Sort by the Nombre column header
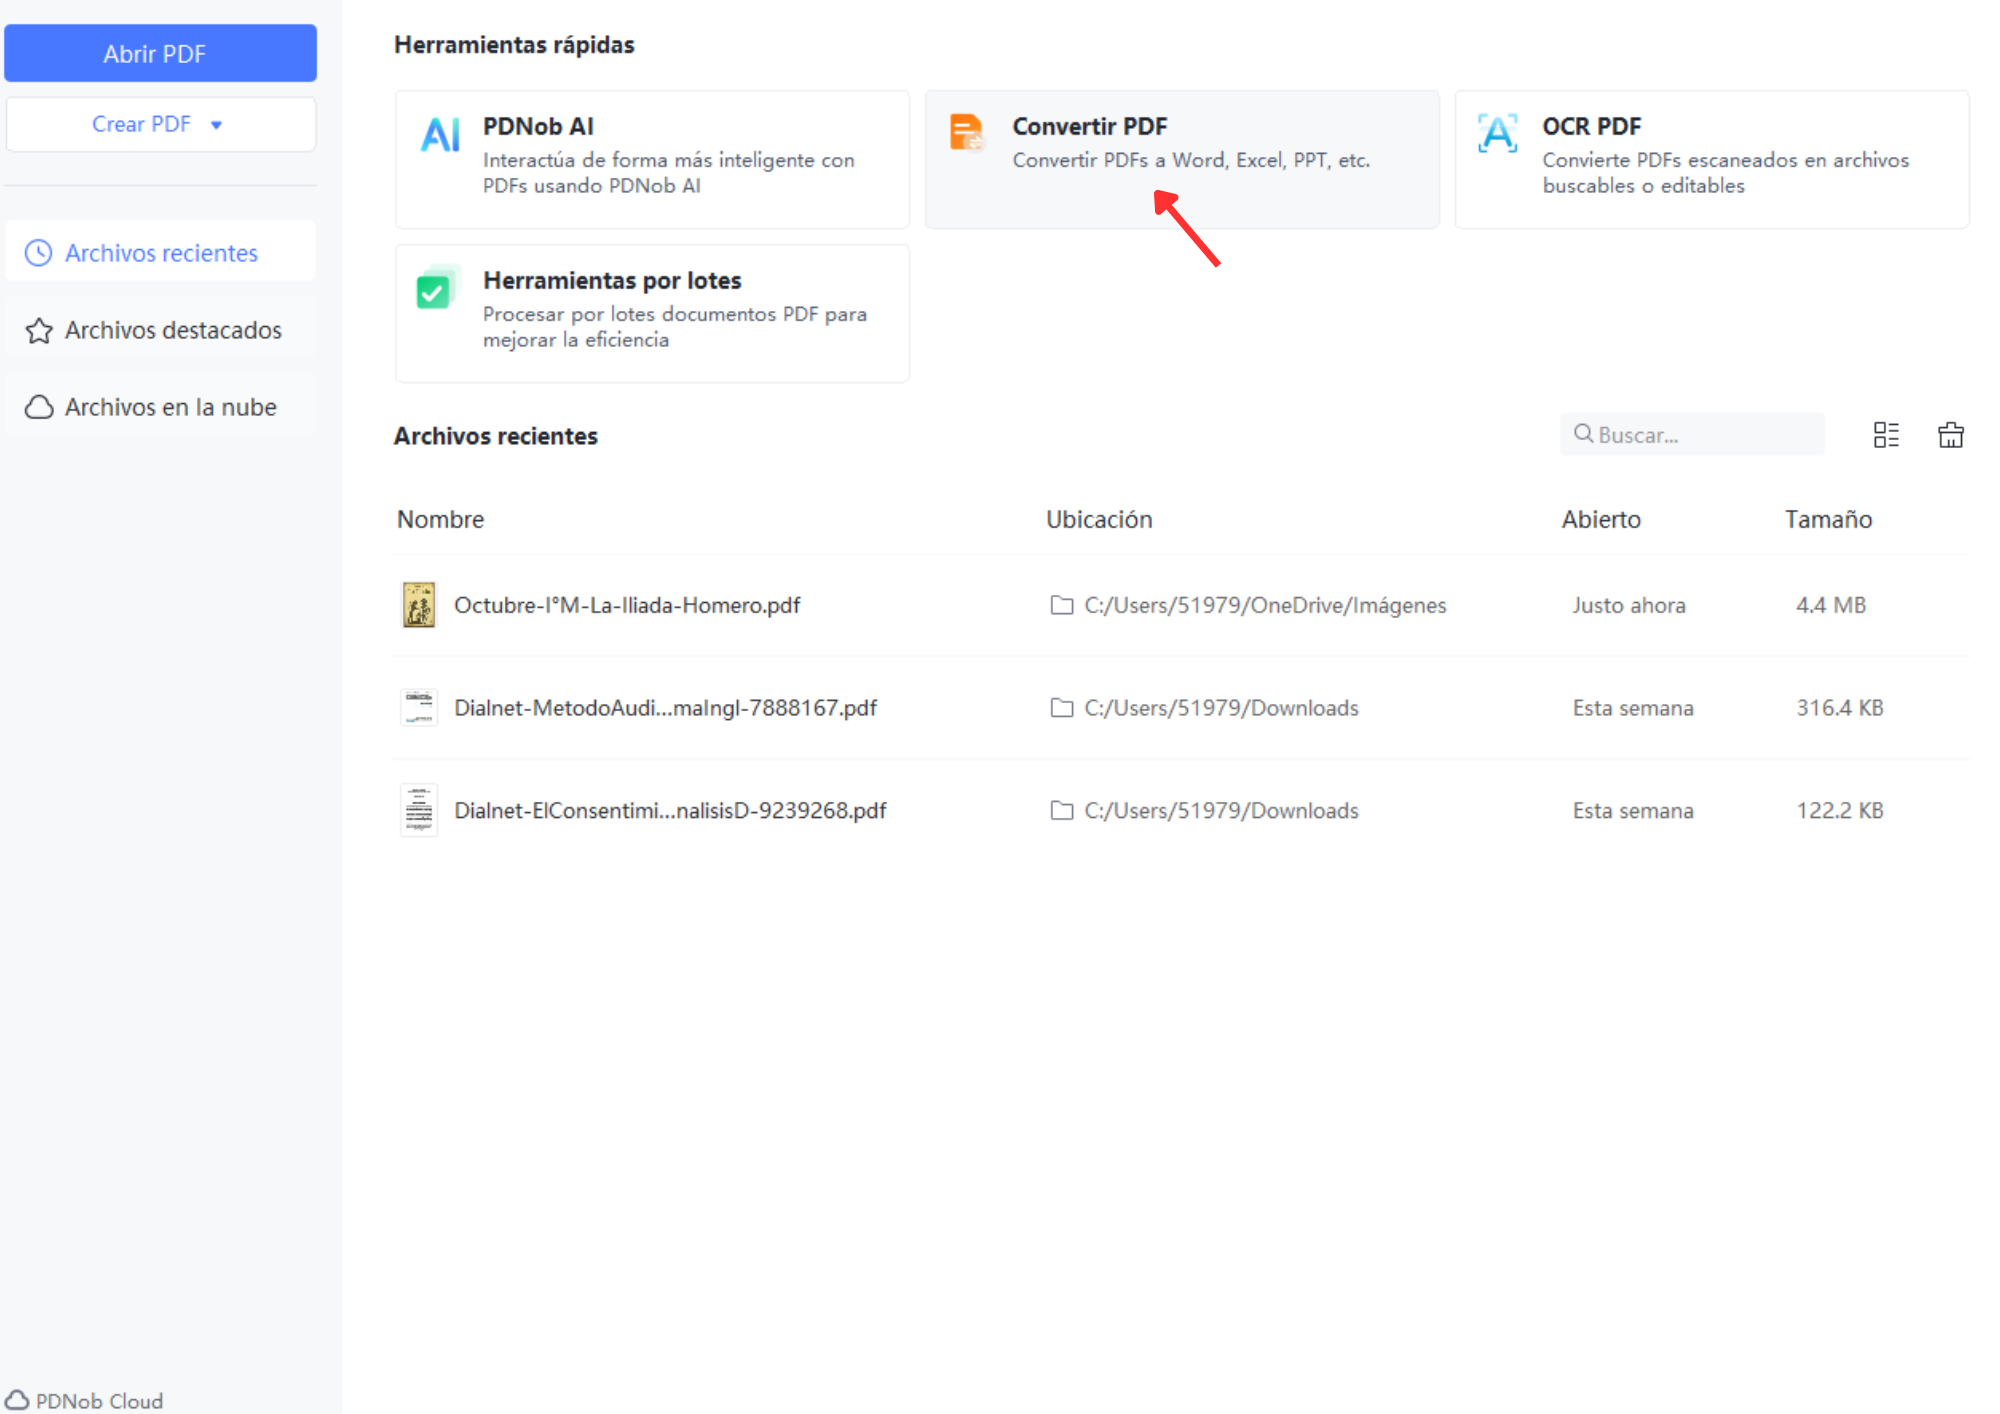This screenshot has height=1414, width=2000. pos(440,519)
